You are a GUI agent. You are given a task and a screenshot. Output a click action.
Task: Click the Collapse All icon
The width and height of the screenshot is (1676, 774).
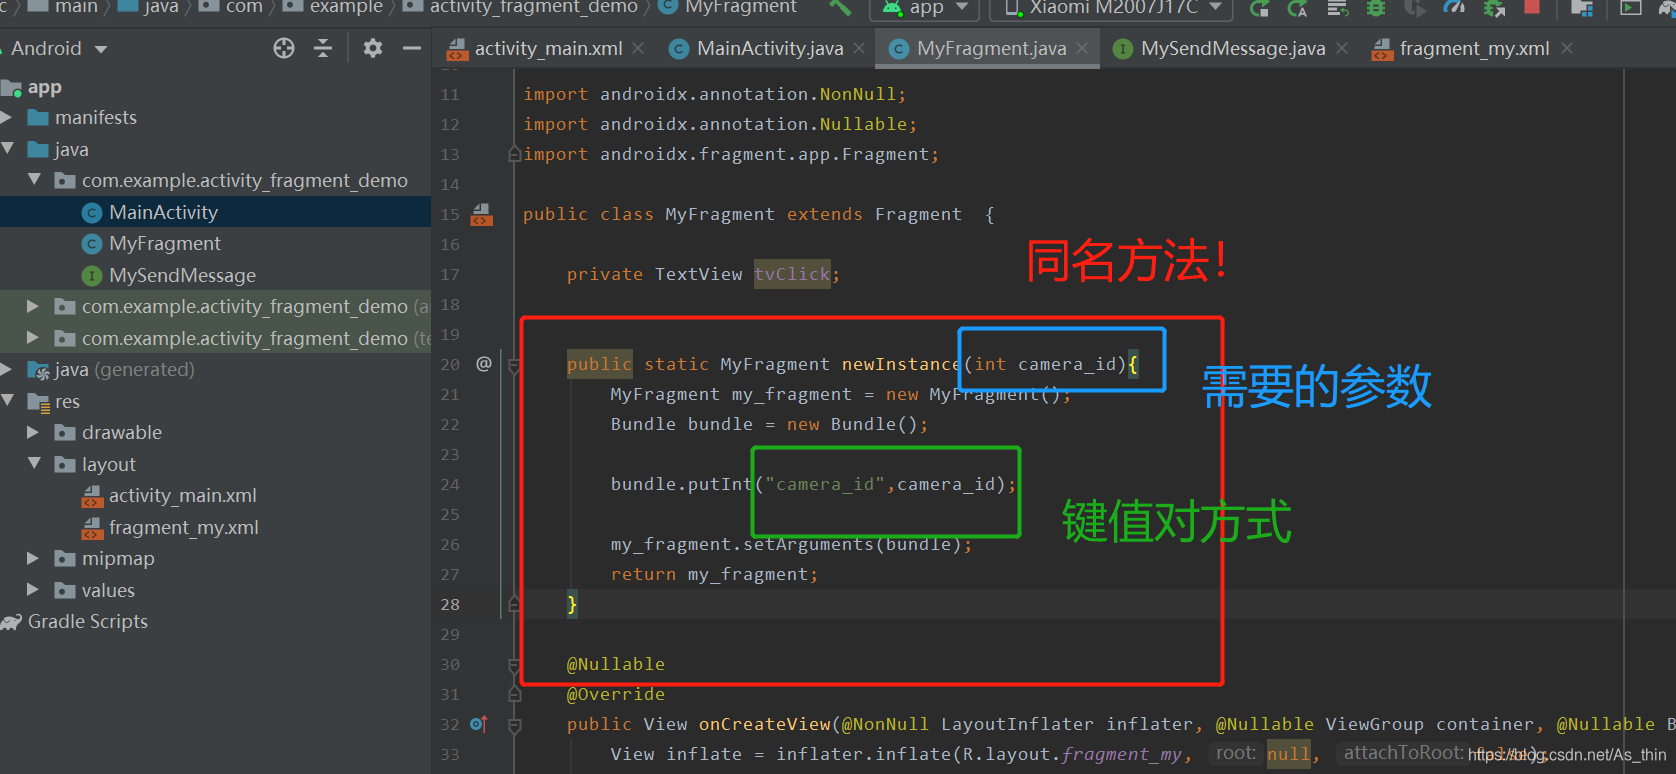coord(323,48)
